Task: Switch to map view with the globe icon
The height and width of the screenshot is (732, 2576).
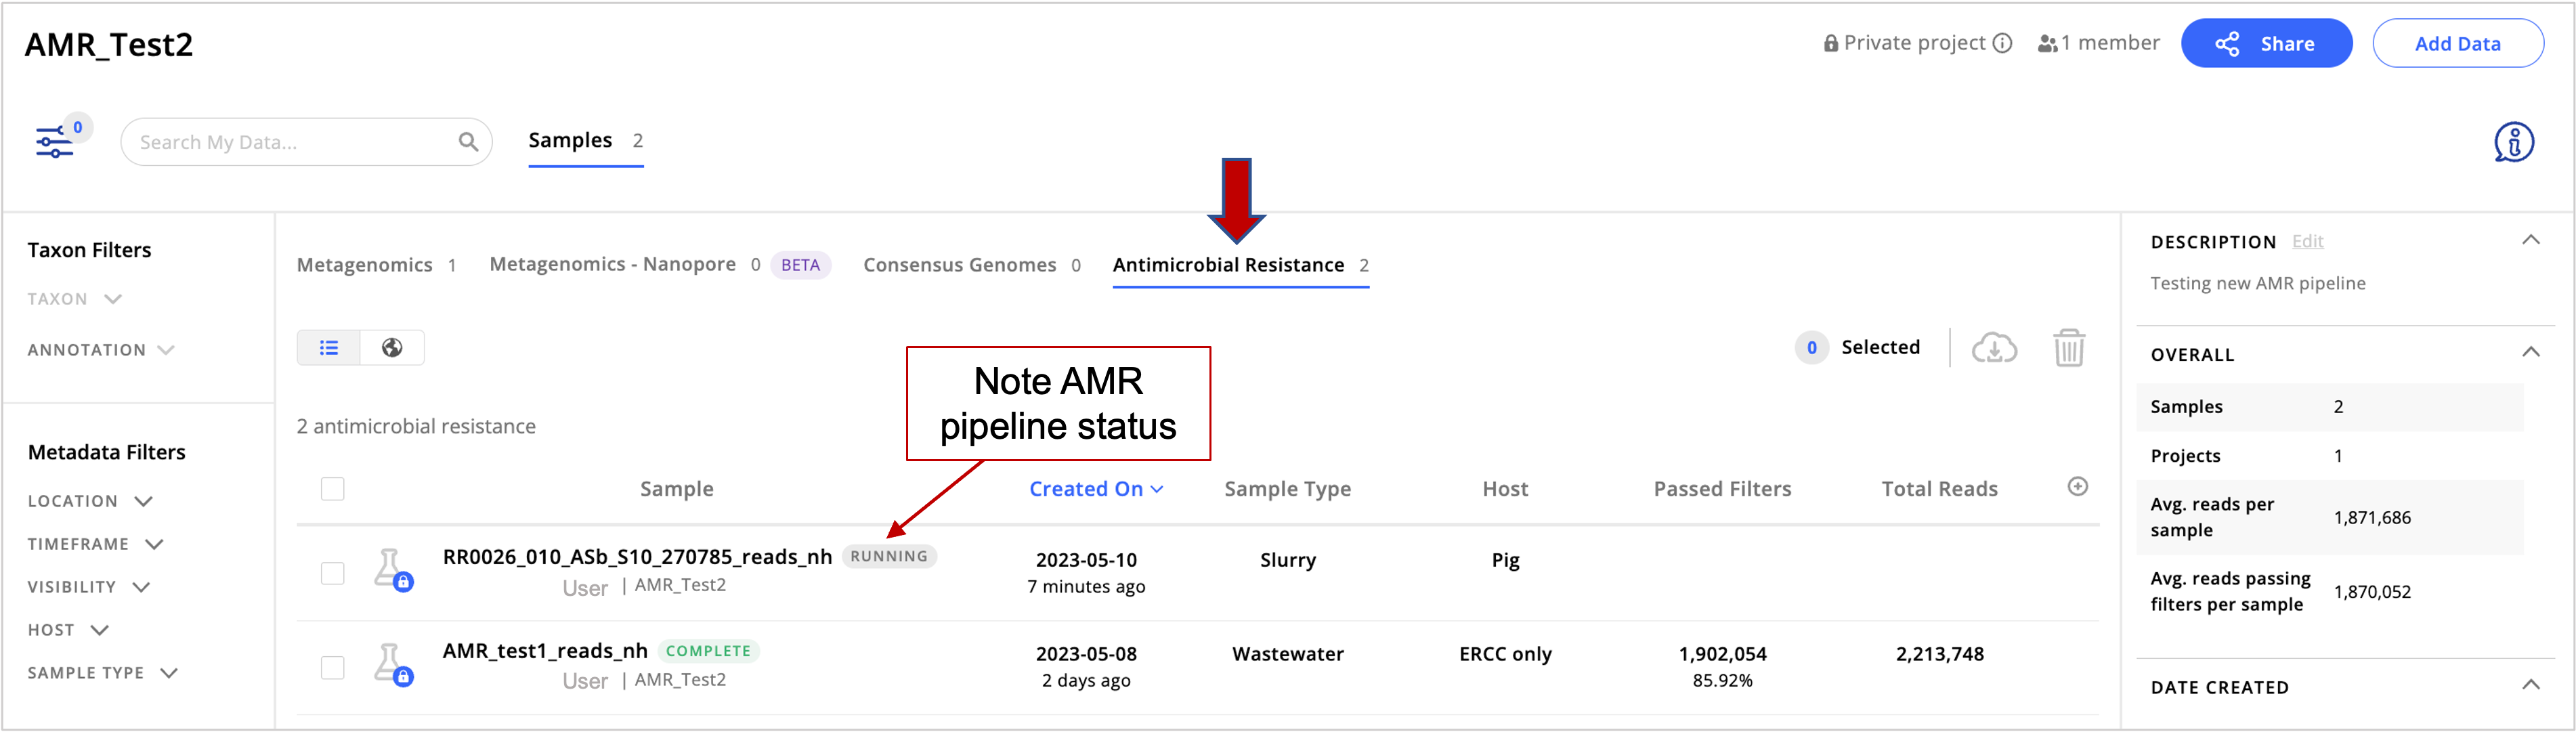Action: coord(392,348)
